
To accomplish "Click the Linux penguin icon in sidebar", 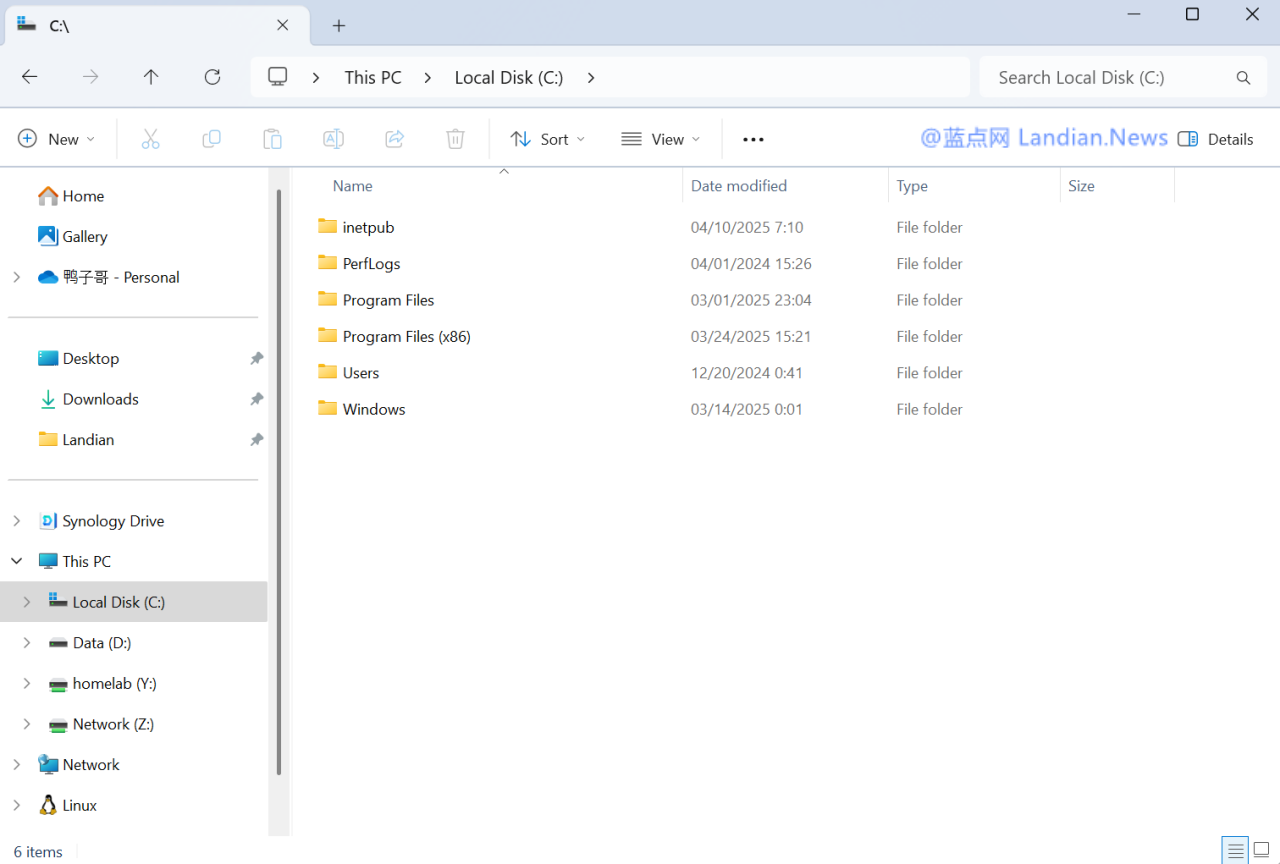I will pyautogui.click(x=49, y=804).
